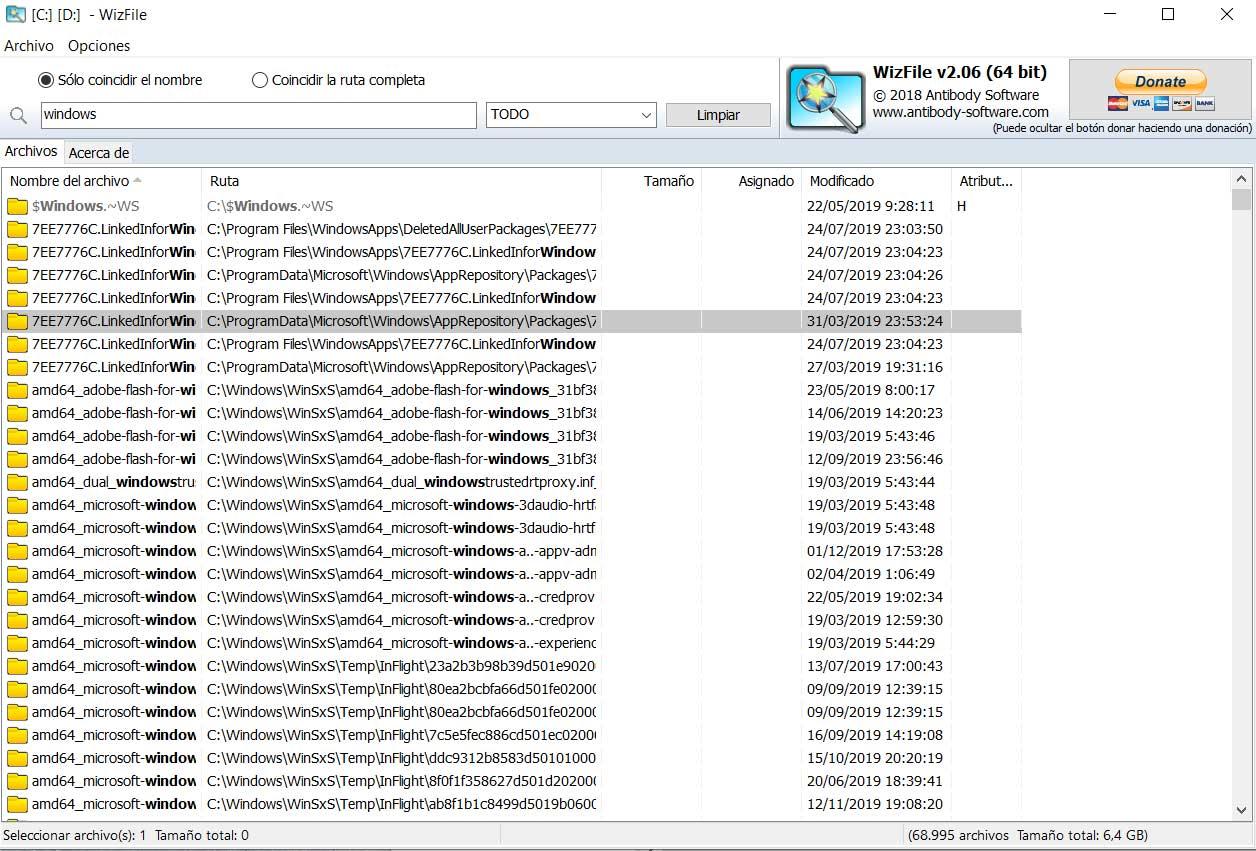Viewport: 1256px width, 851px height.
Task: Click path 'C:\Windows\WinSxS\amd64_dual_windowstrustedrtproxy.inf'
Action: point(402,482)
